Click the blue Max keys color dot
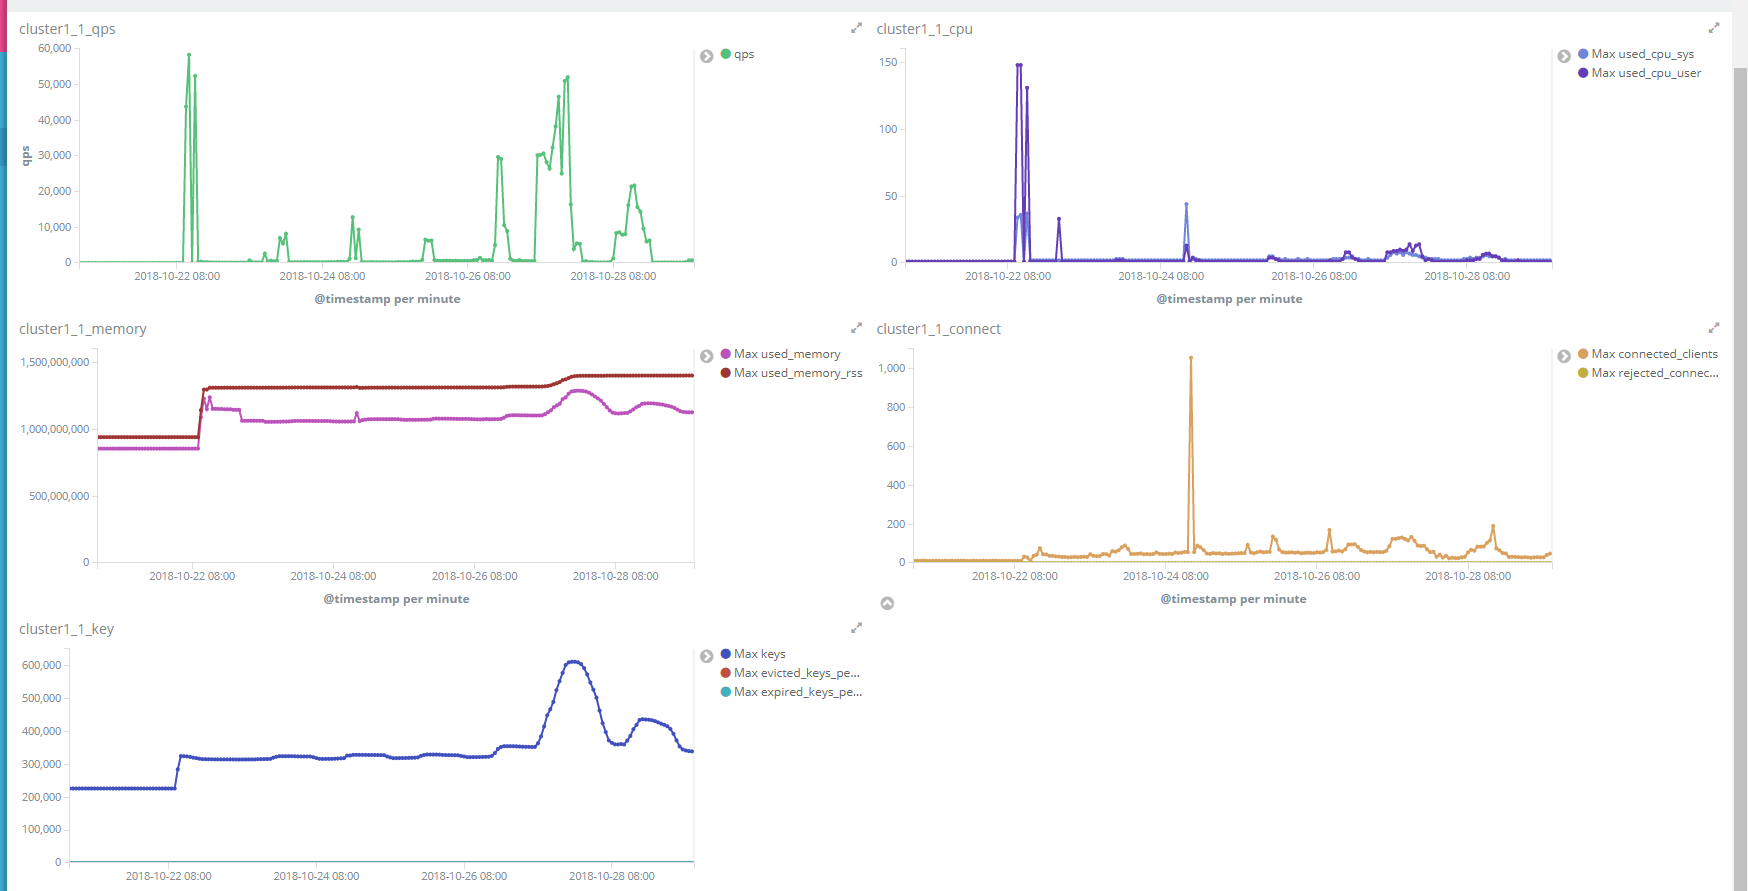Image resolution: width=1748 pixels, height=891 pixels. click(x=726, y=654)
